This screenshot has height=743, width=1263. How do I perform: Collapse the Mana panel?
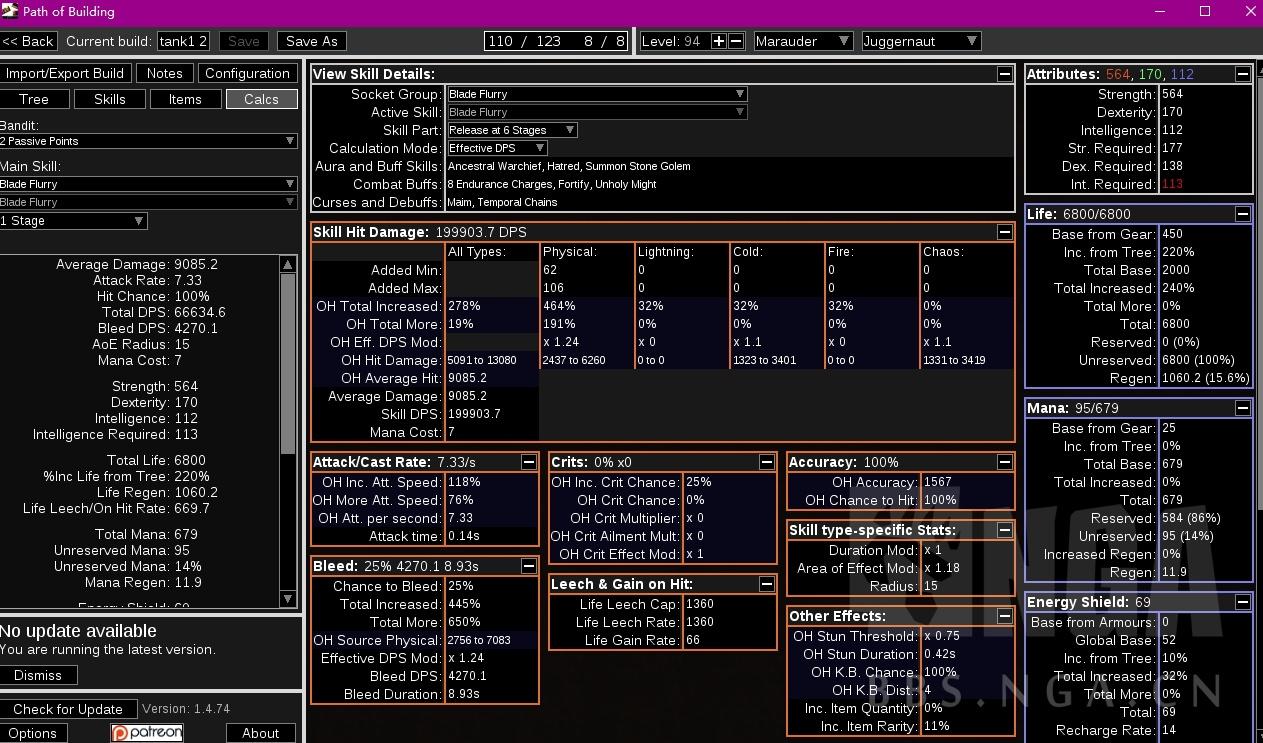(1242, 408)
